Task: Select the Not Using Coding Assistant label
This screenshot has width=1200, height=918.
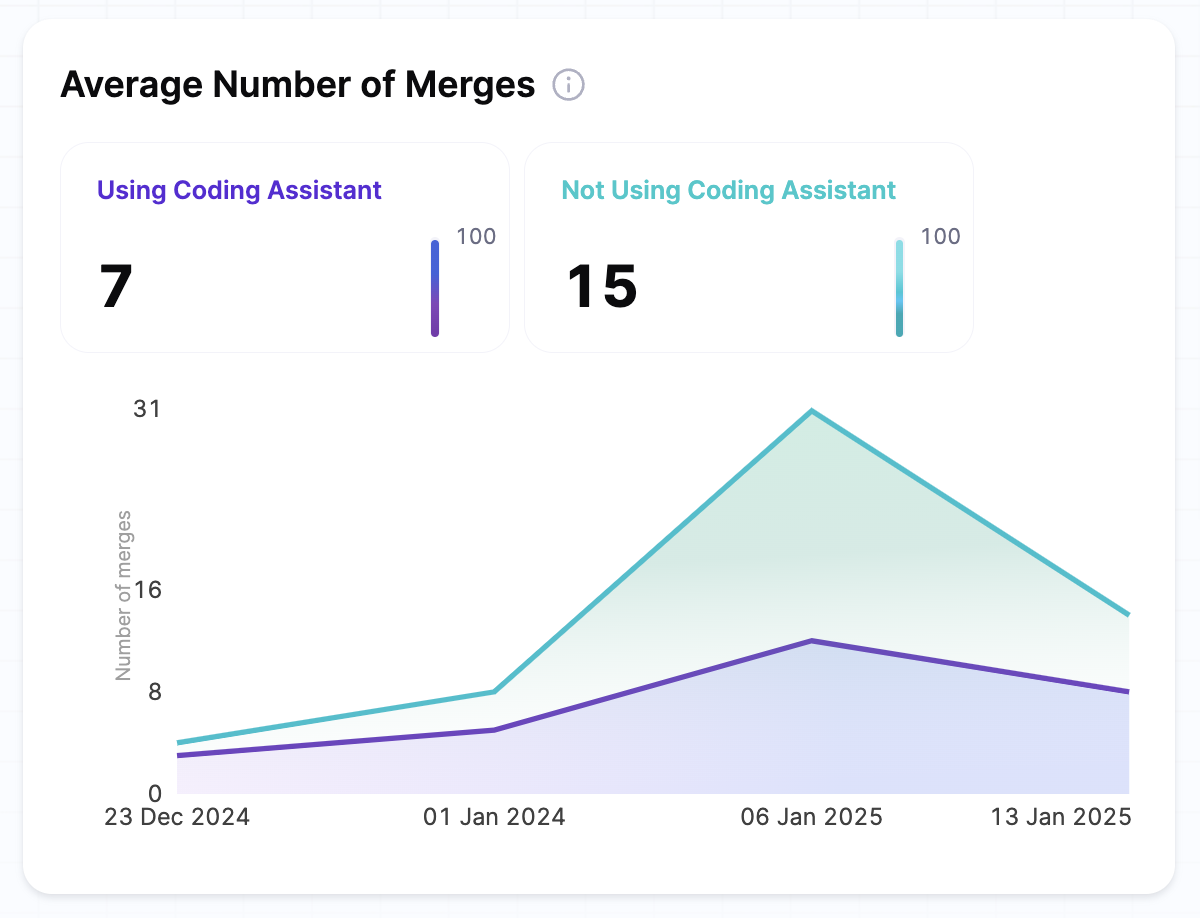Action: tap(728, 190)
